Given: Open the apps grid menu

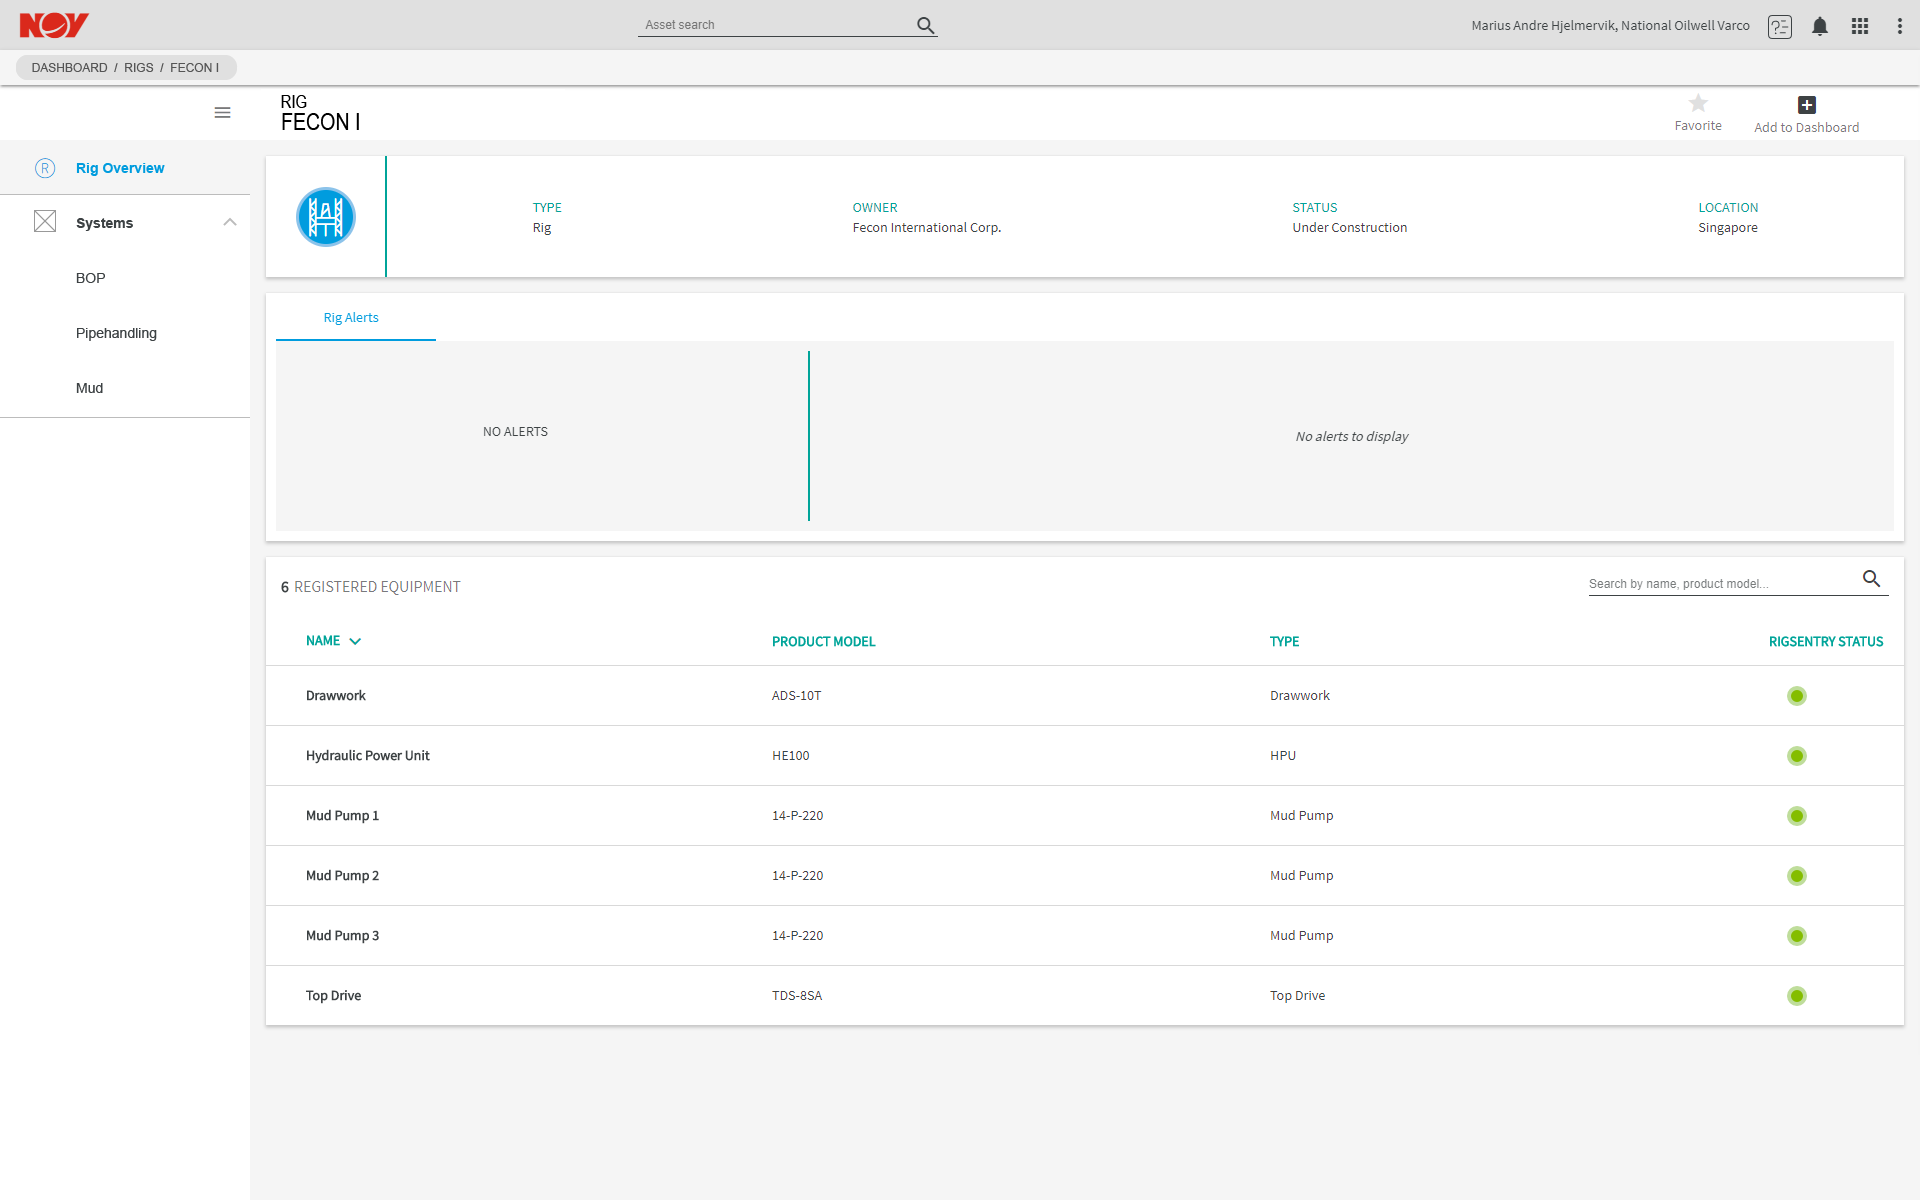Looking at the screenshot, I should click(1860, 26).
